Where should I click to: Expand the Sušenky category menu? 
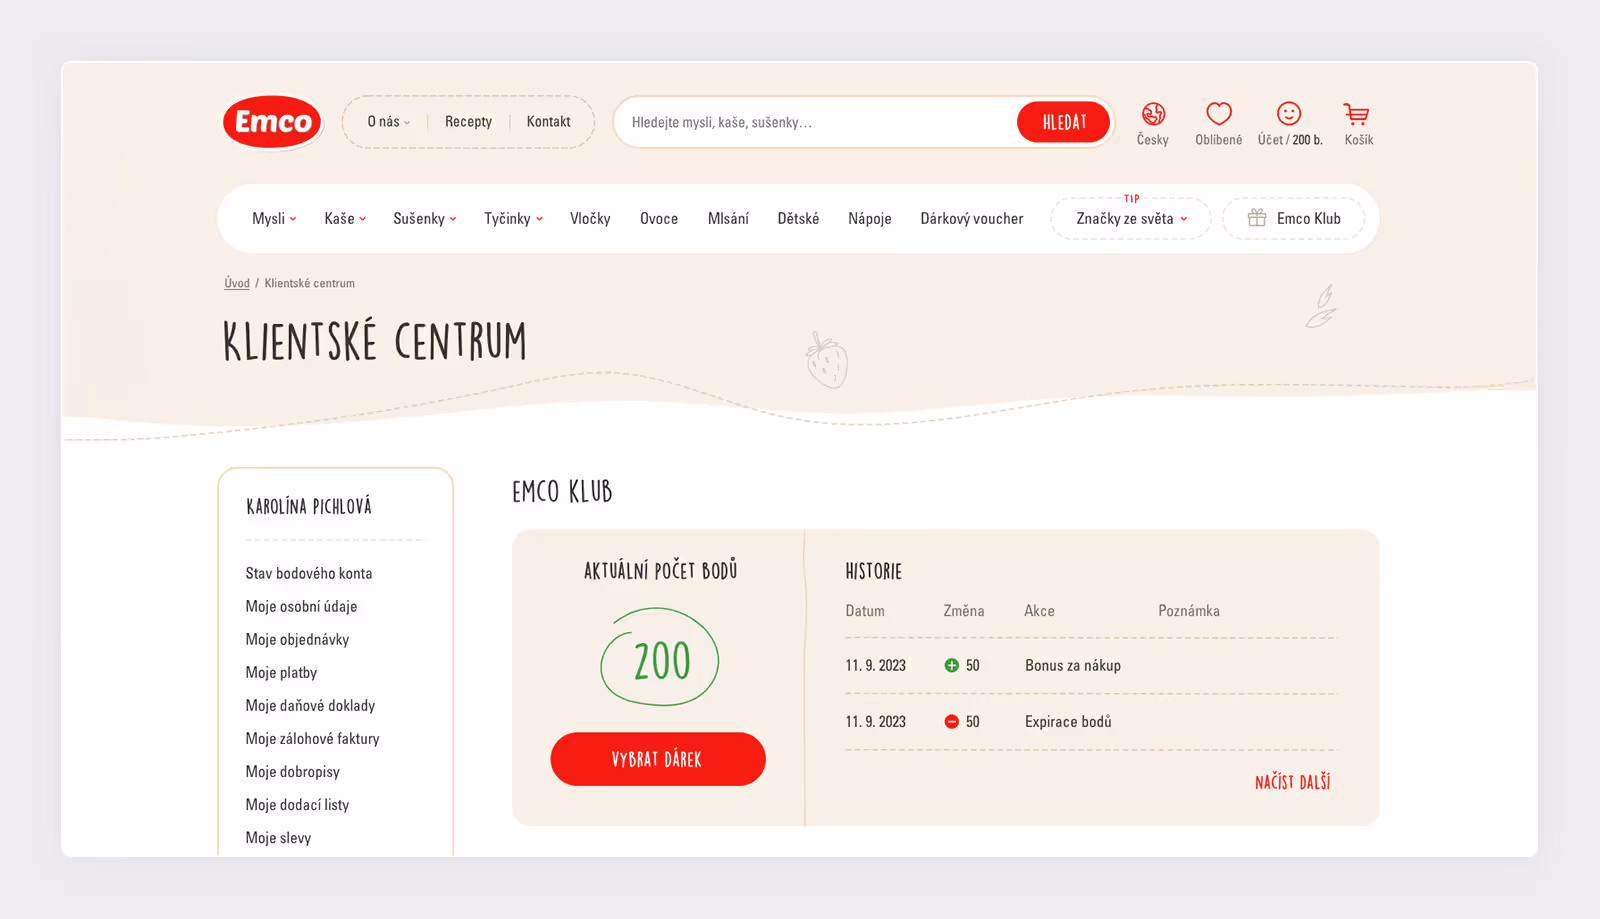pyautogui.click(x=425, y=219)
